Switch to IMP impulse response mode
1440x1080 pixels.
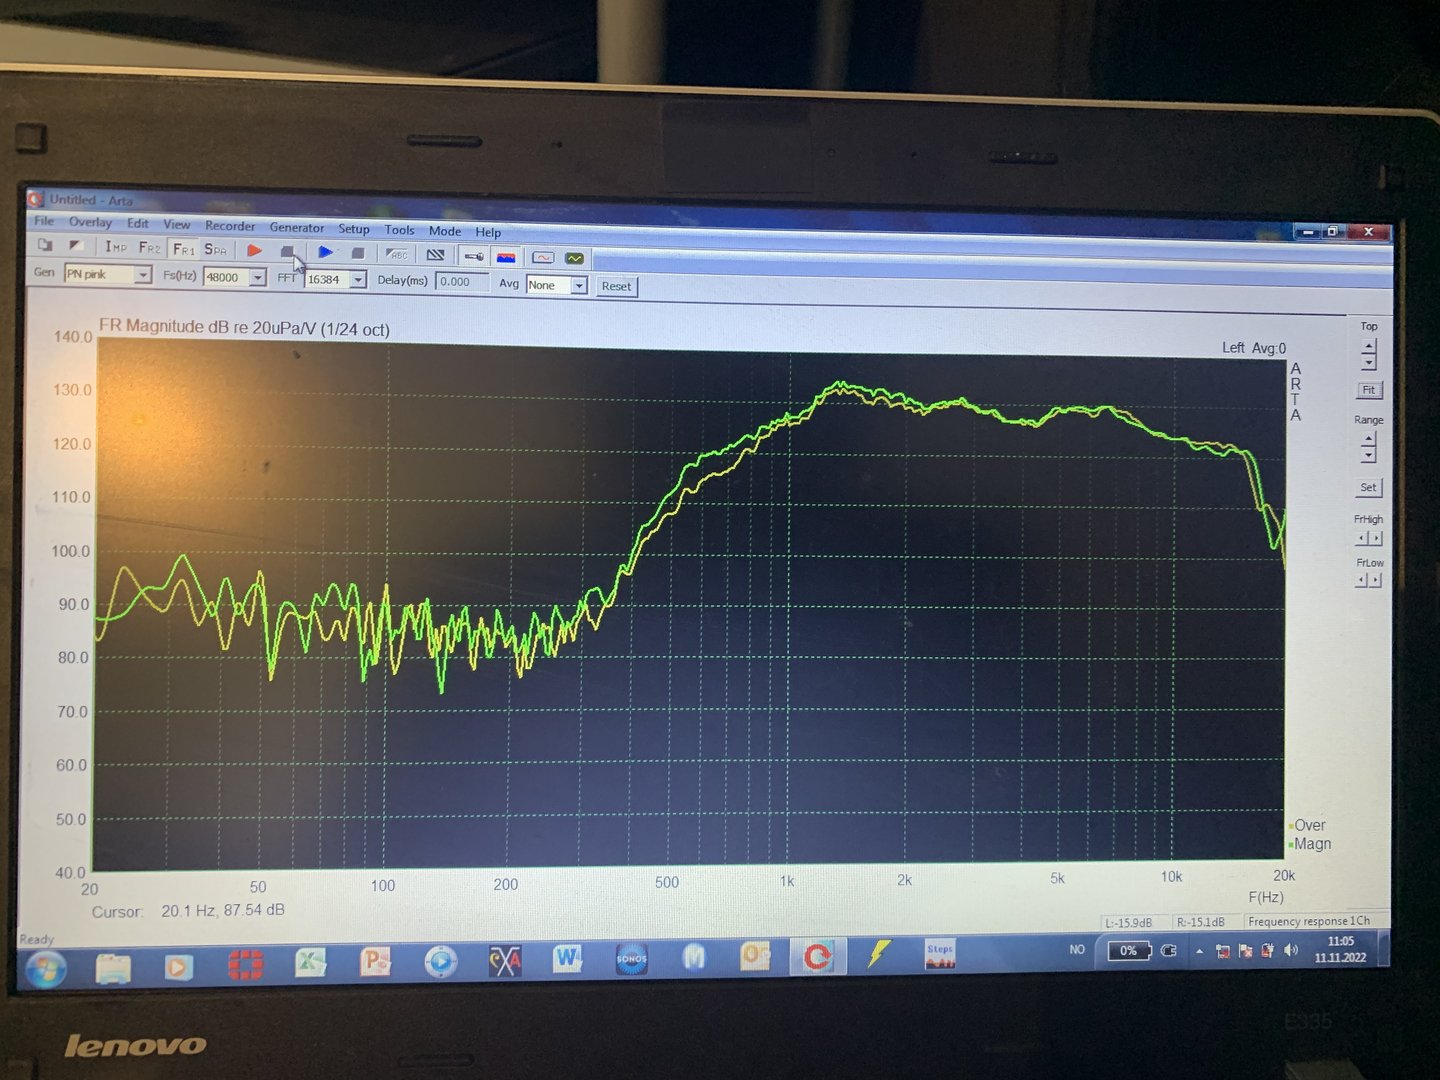point(115,246)
